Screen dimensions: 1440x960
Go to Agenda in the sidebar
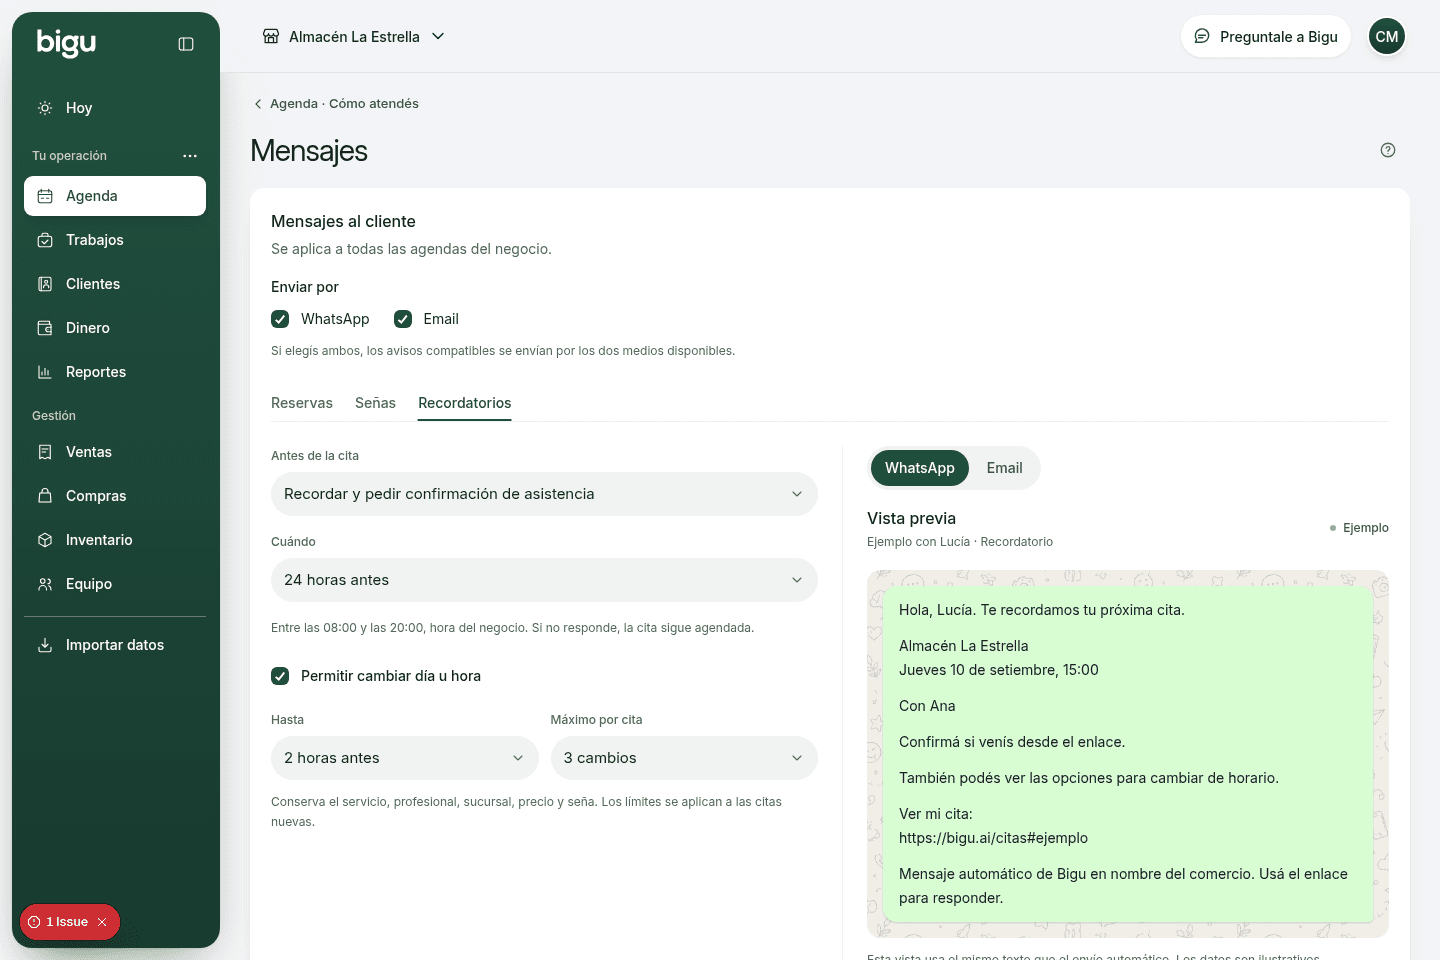point(115,196)
